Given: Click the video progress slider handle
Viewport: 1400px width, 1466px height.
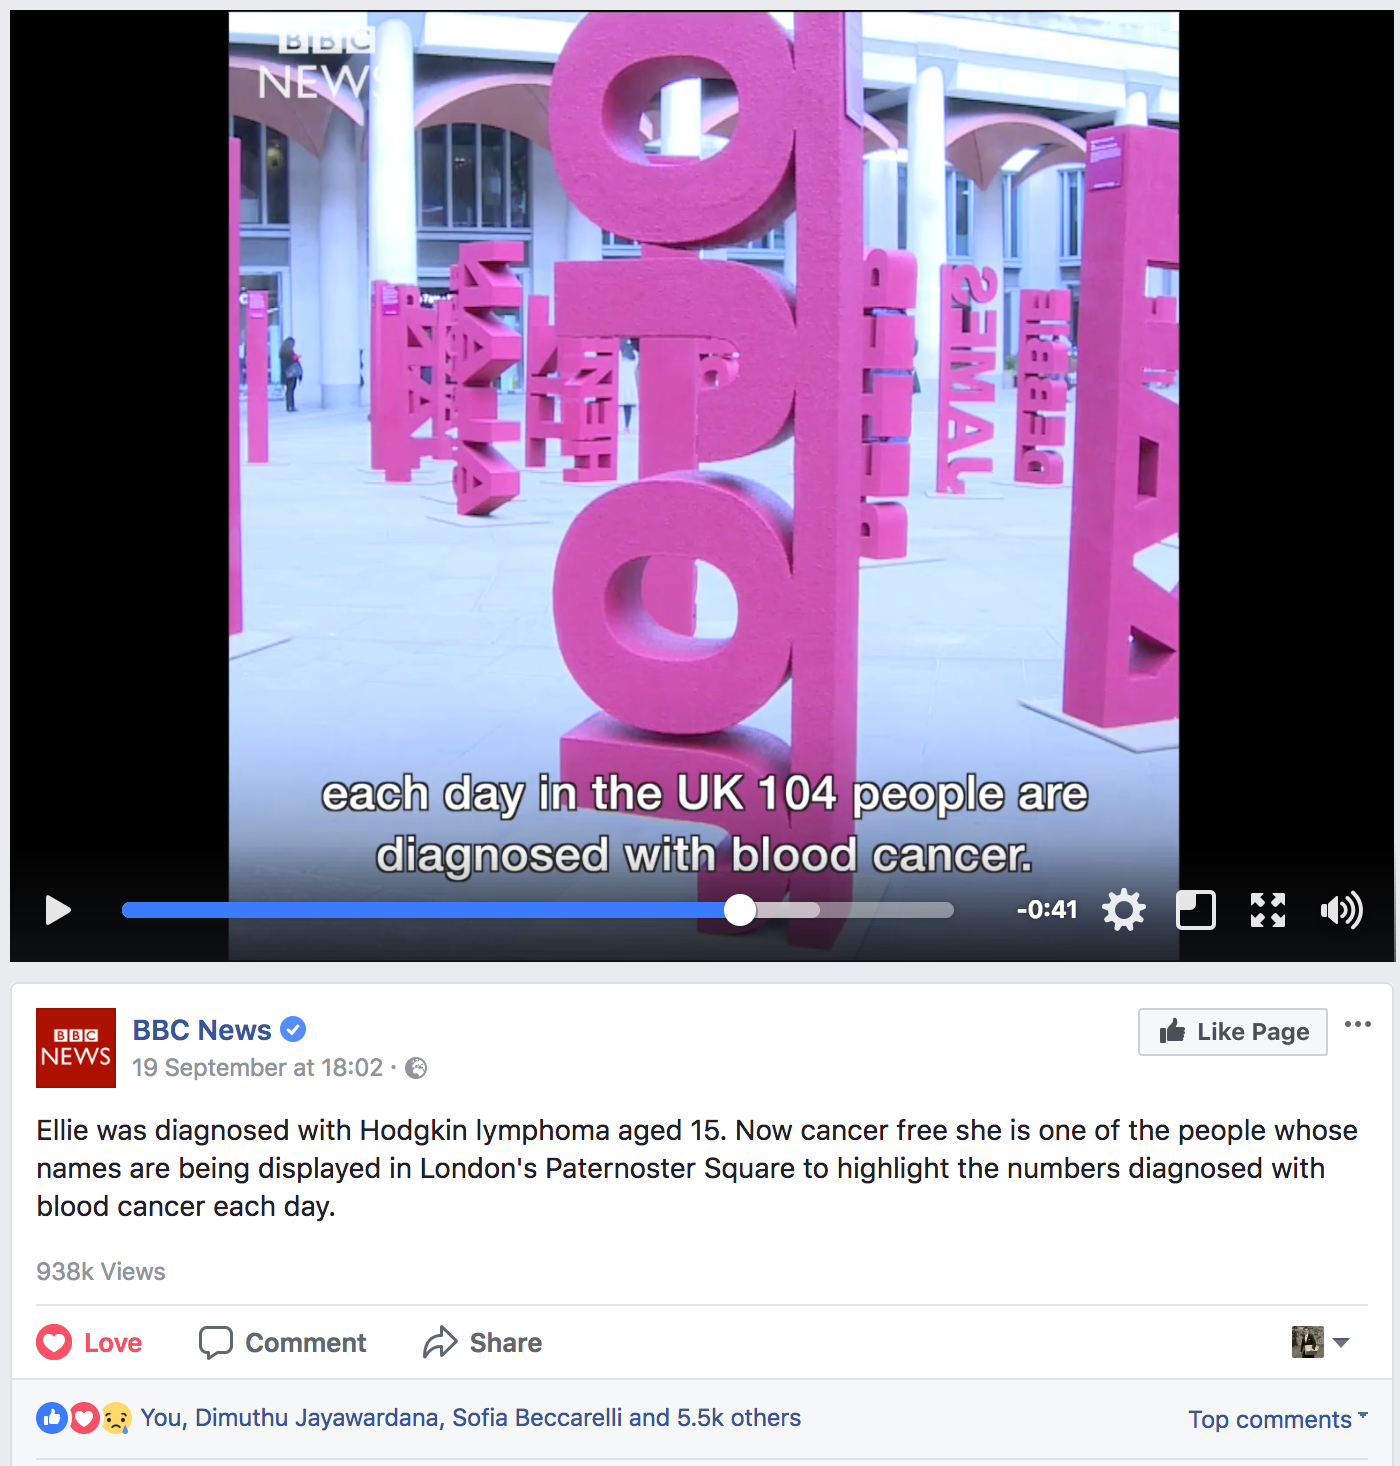Looking at the screenshot, I should 740,910.
